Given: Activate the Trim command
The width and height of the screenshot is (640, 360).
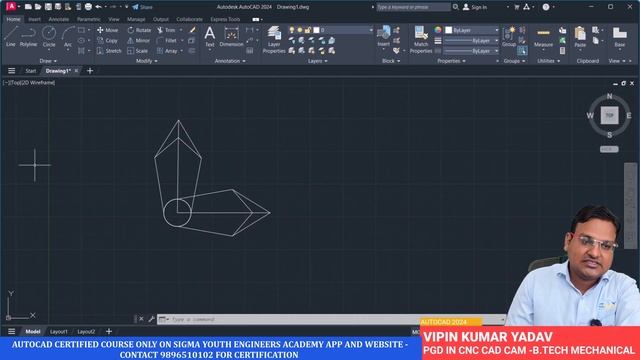Looking at the screenshot, I should coord(167,30).
